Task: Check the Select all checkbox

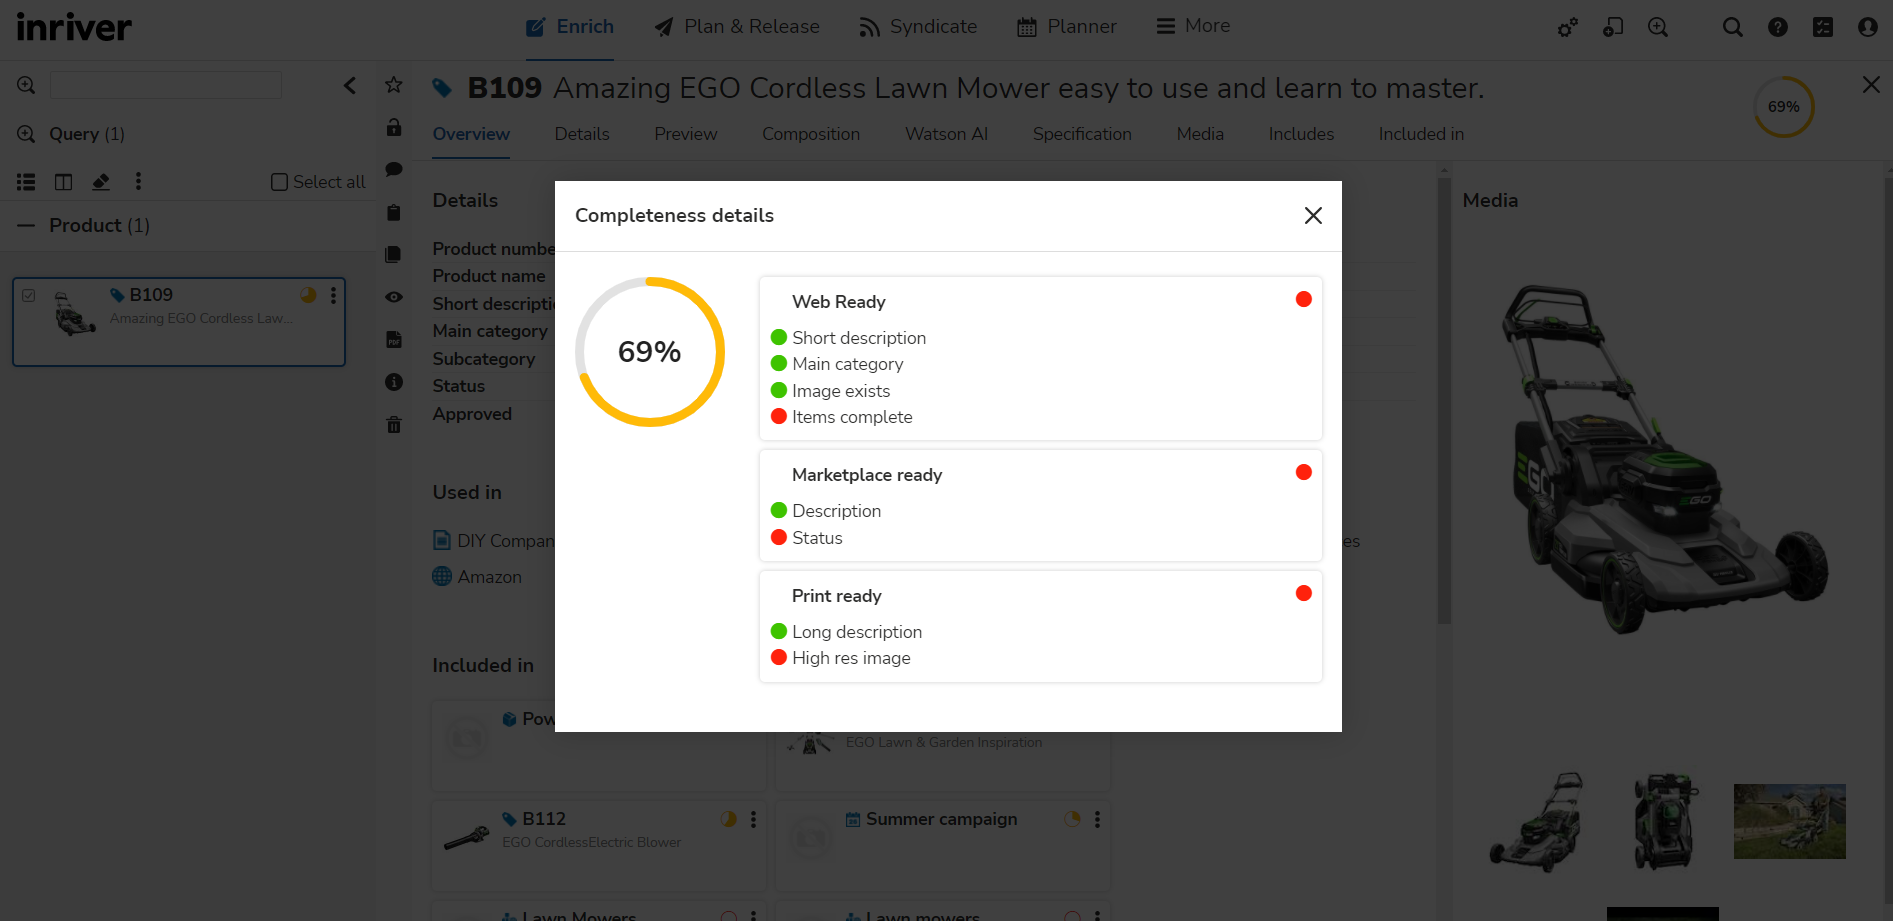Action: pyautogui.click(x=280, y=182)
